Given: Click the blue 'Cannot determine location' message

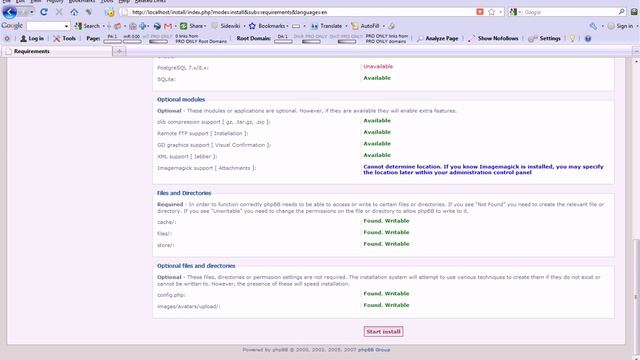Looking at the screenshot, I should pos(483,169).
